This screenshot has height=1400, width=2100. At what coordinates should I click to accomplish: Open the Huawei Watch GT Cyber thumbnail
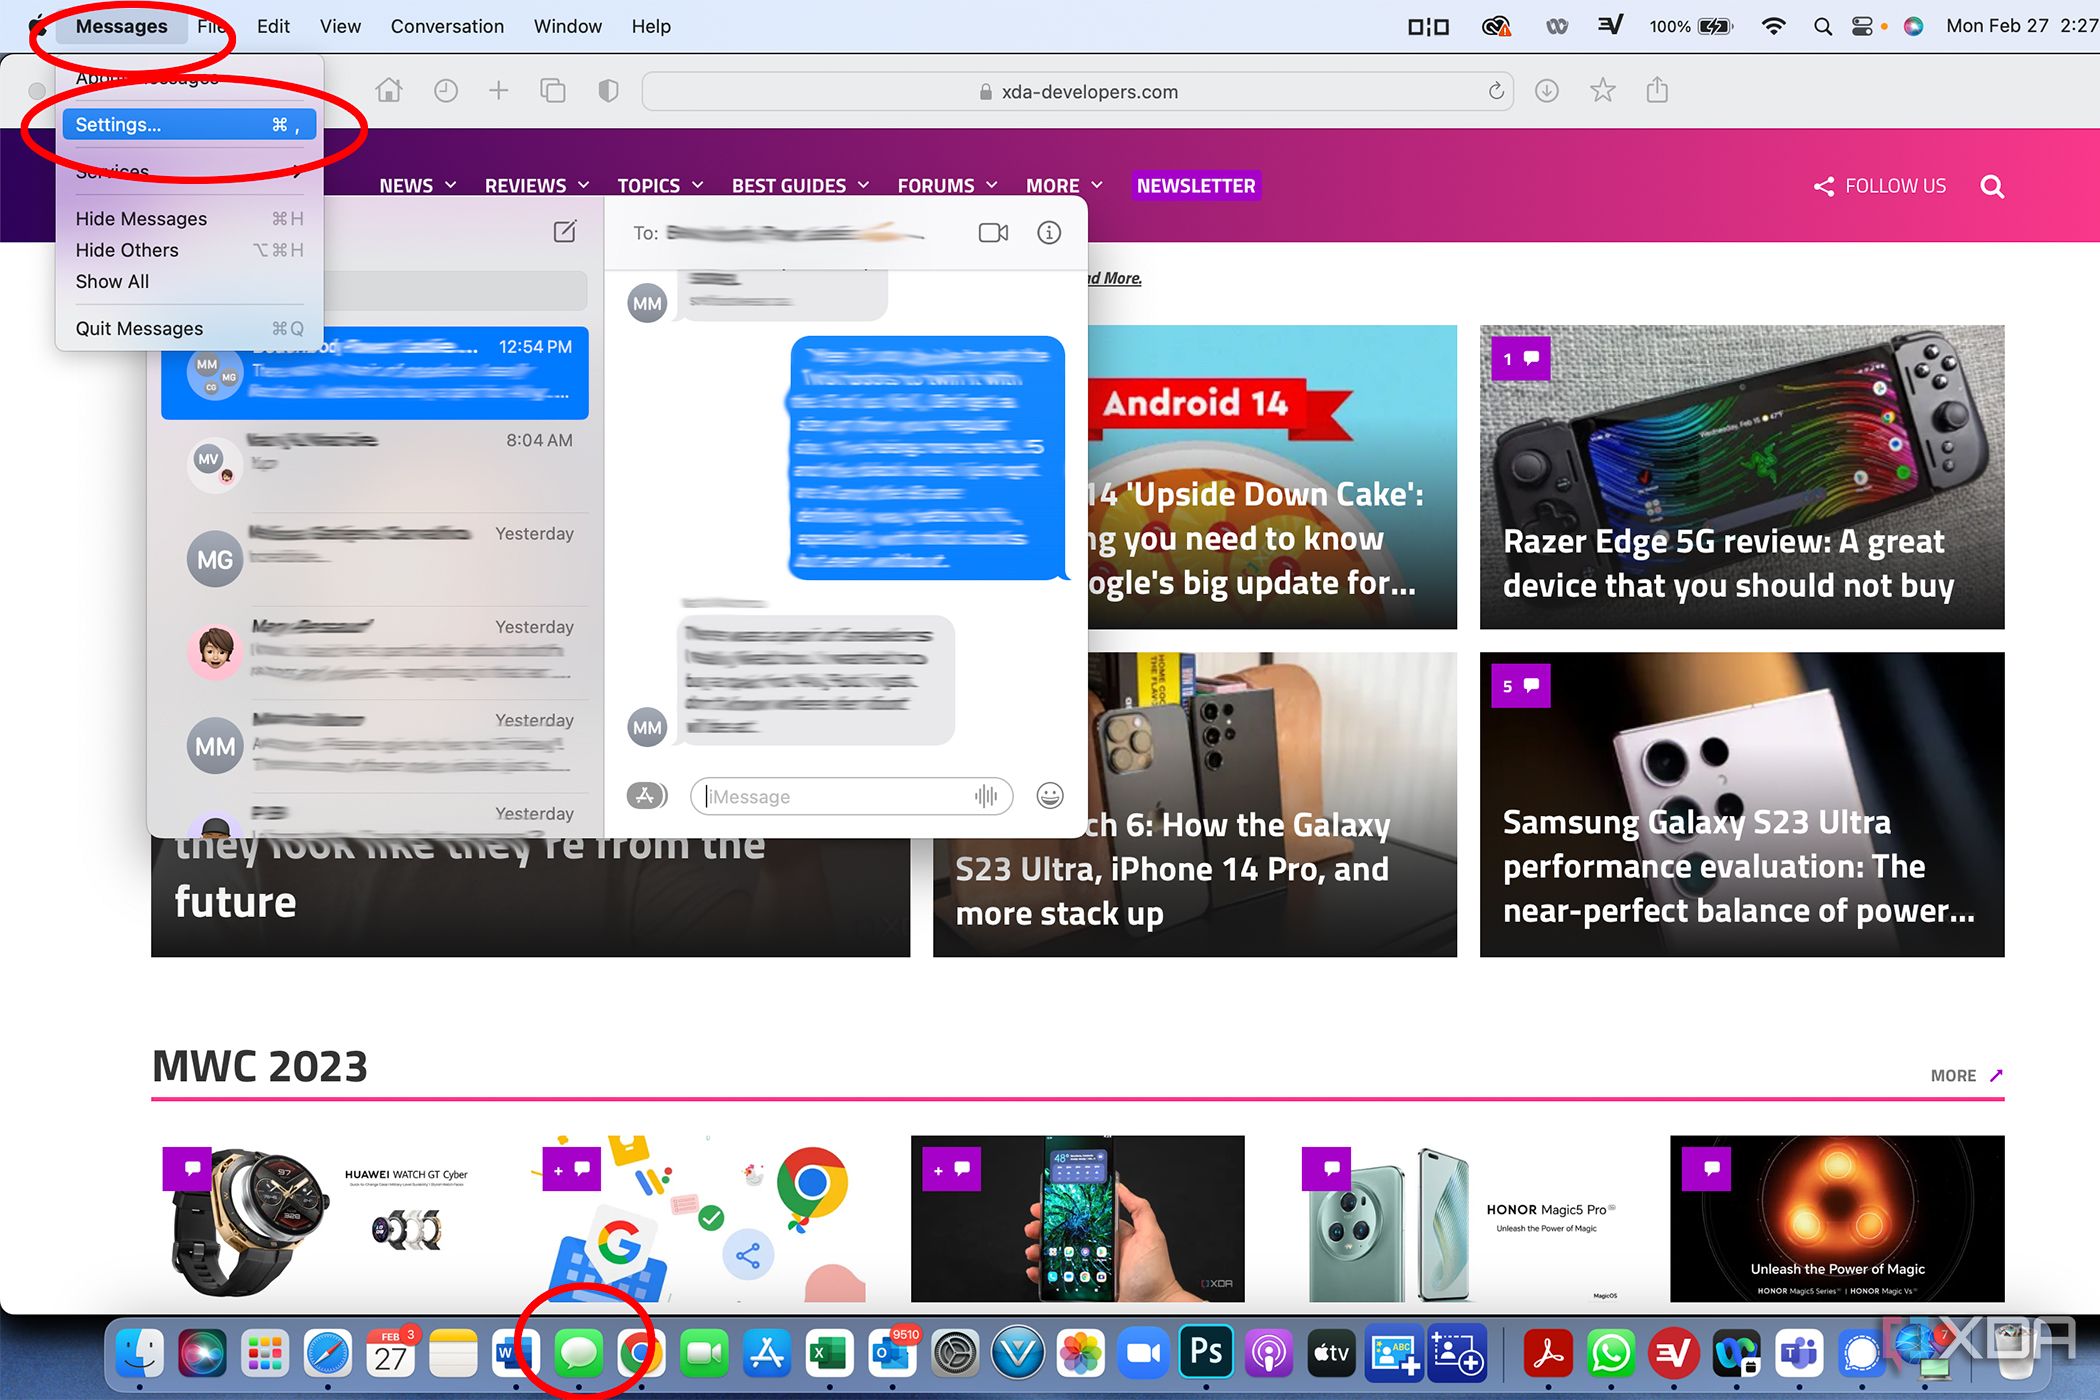(318, 1219)
